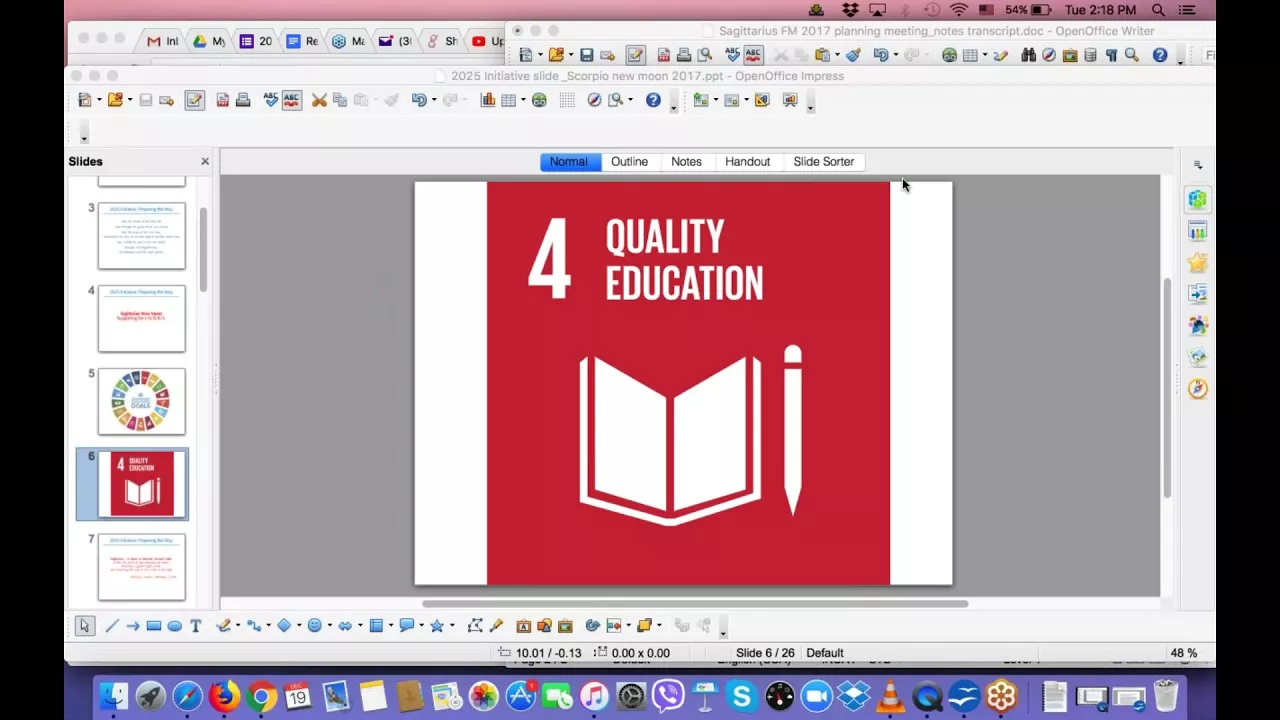This screenshot has height=720, width=1280.
Task: Click the Rotate icon in drawing toolbar
Action: click(592, 626)
